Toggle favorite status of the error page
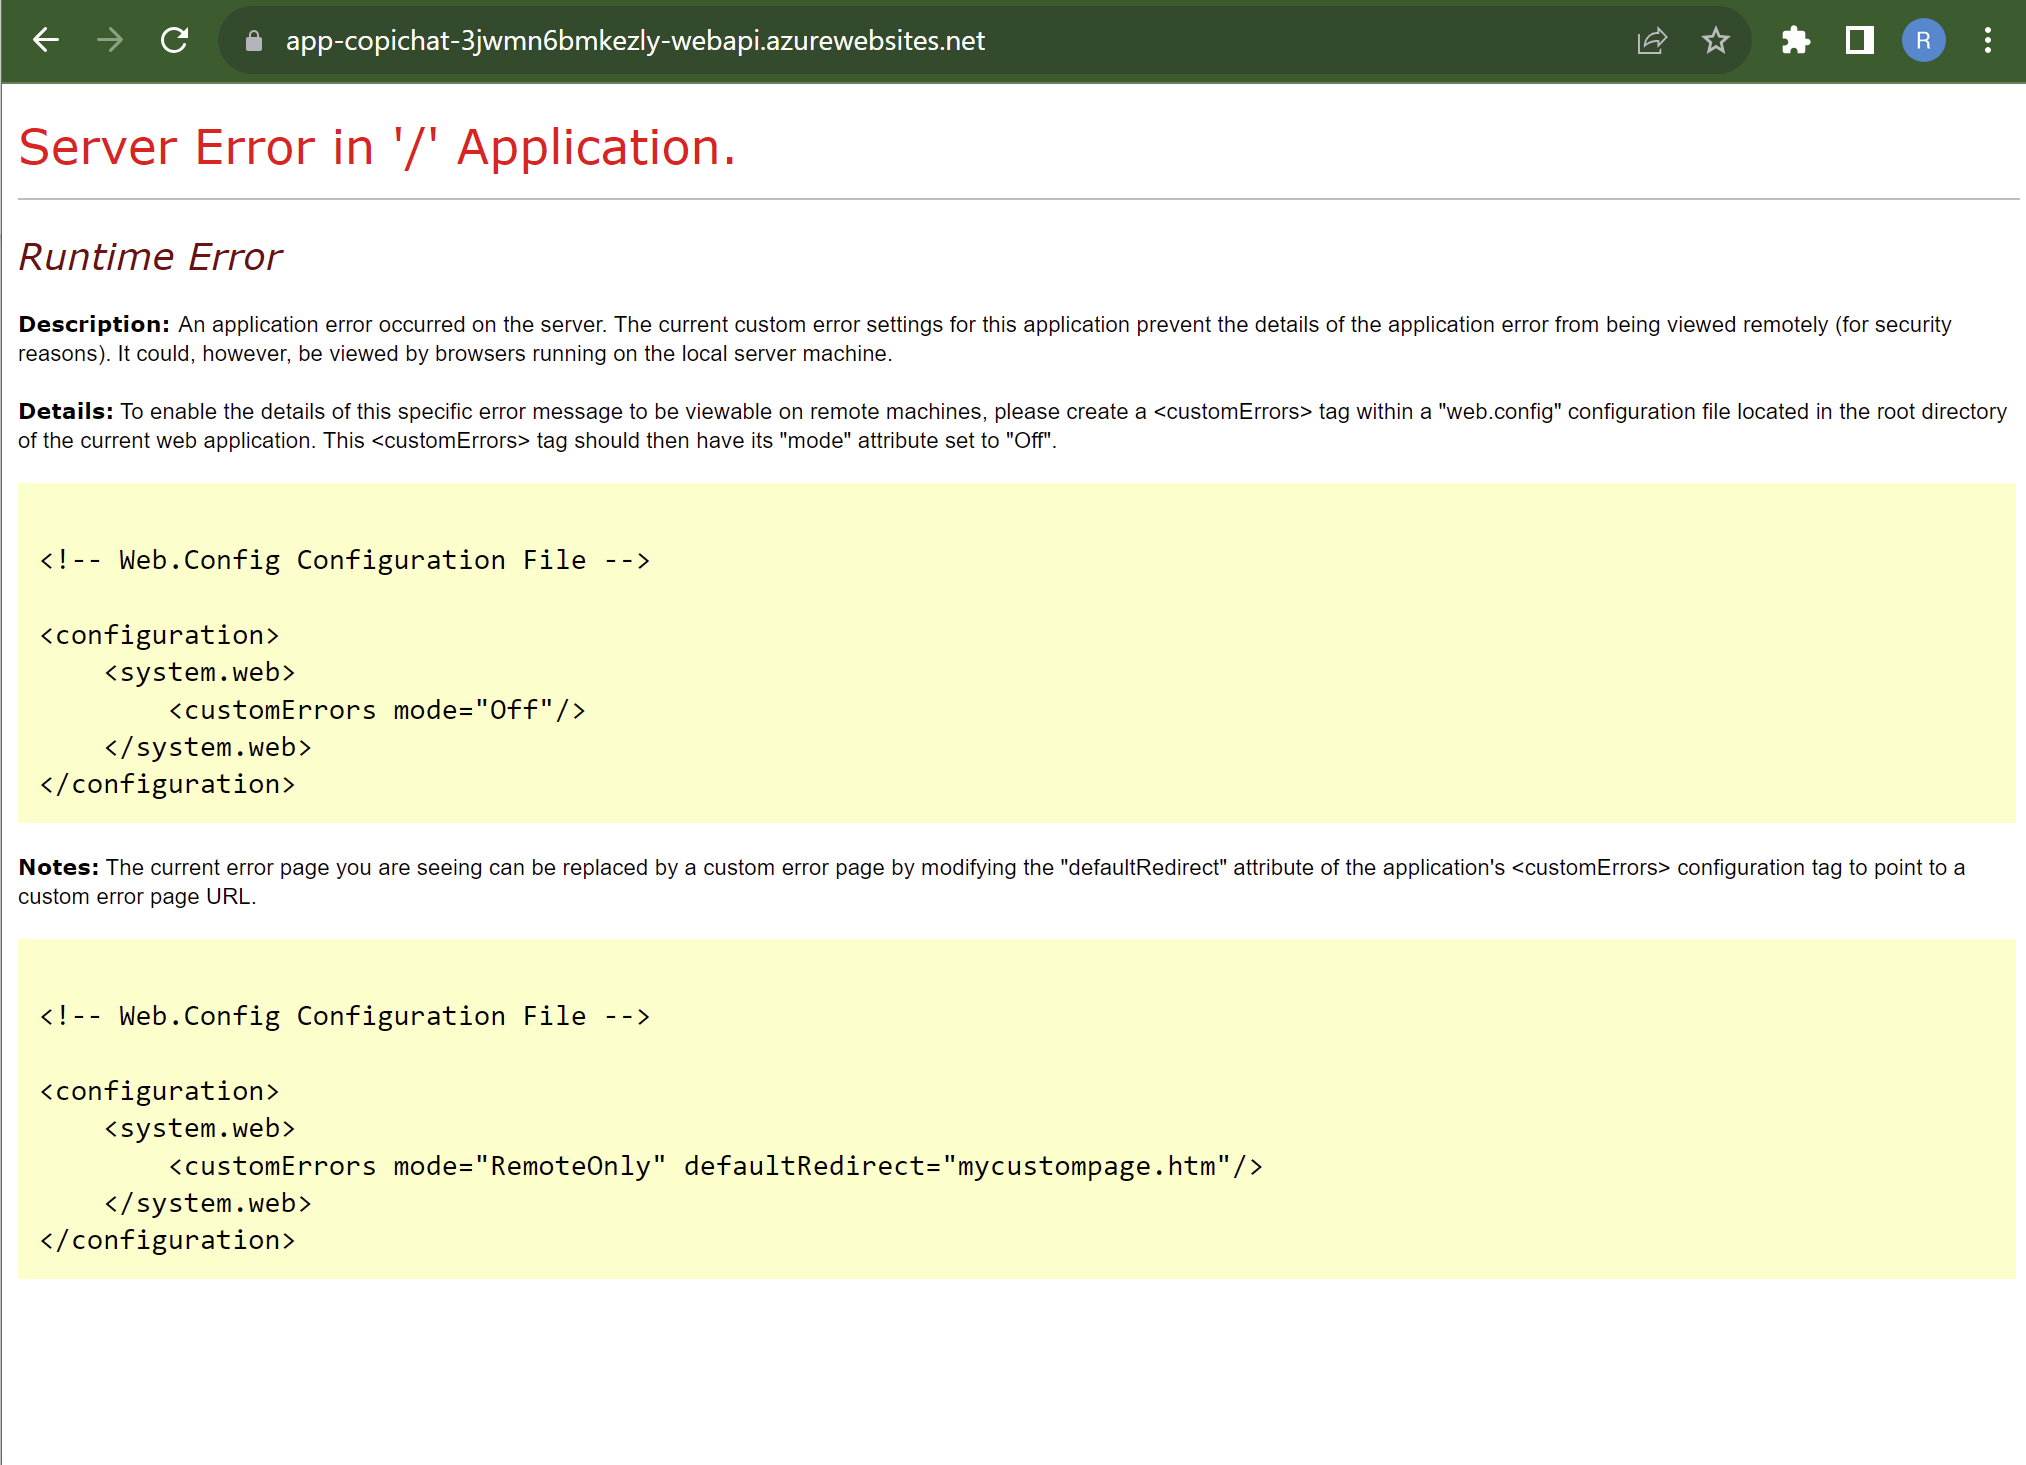2026x1465 pixels. click(1716, 41)
